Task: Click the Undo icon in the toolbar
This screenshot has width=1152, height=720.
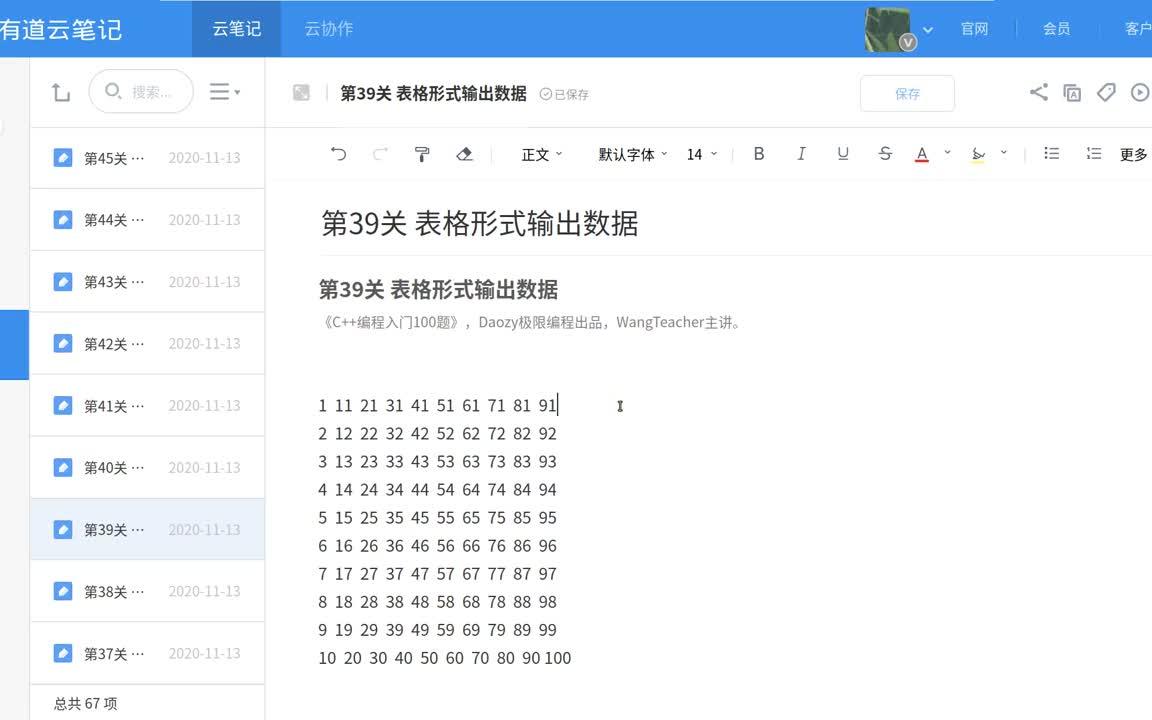Action: (338, 153)
